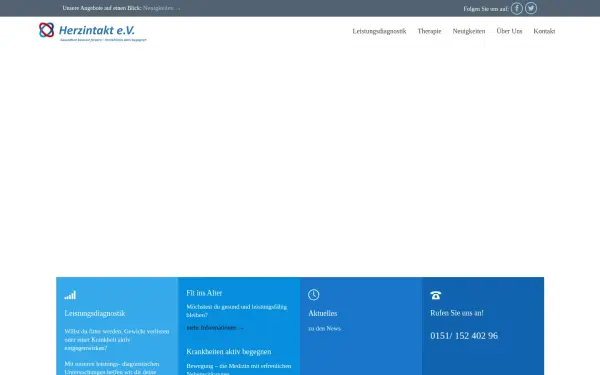Click the Aktuelles heading
This screenshot has height=375, width=600.
[x=323, y=313]
